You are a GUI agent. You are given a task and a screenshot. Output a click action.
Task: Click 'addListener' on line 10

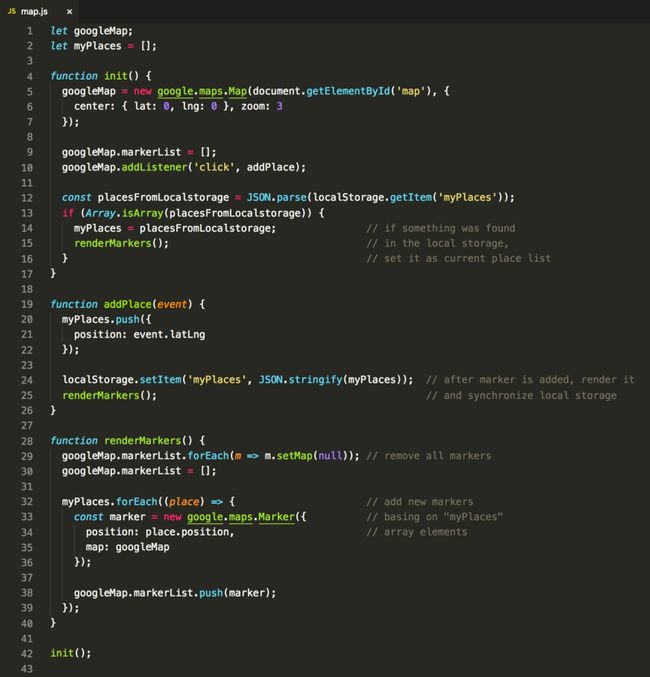154,168
